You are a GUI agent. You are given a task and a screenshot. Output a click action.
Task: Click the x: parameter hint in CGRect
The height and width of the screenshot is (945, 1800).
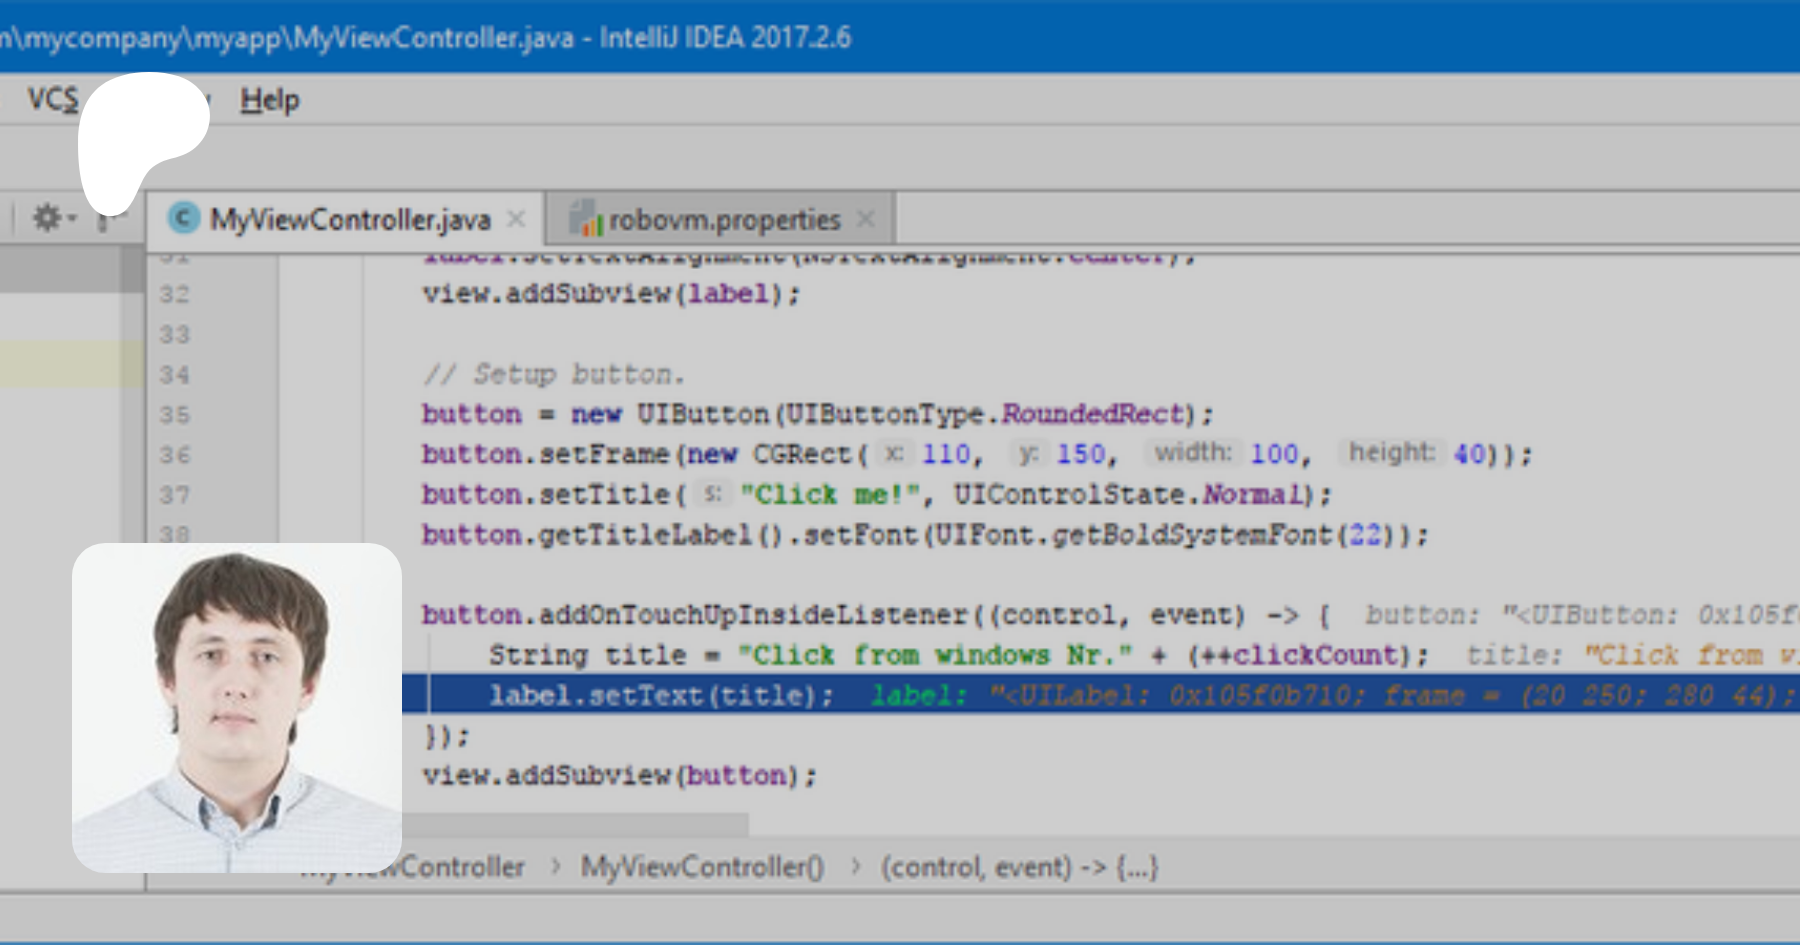point(893,454)
